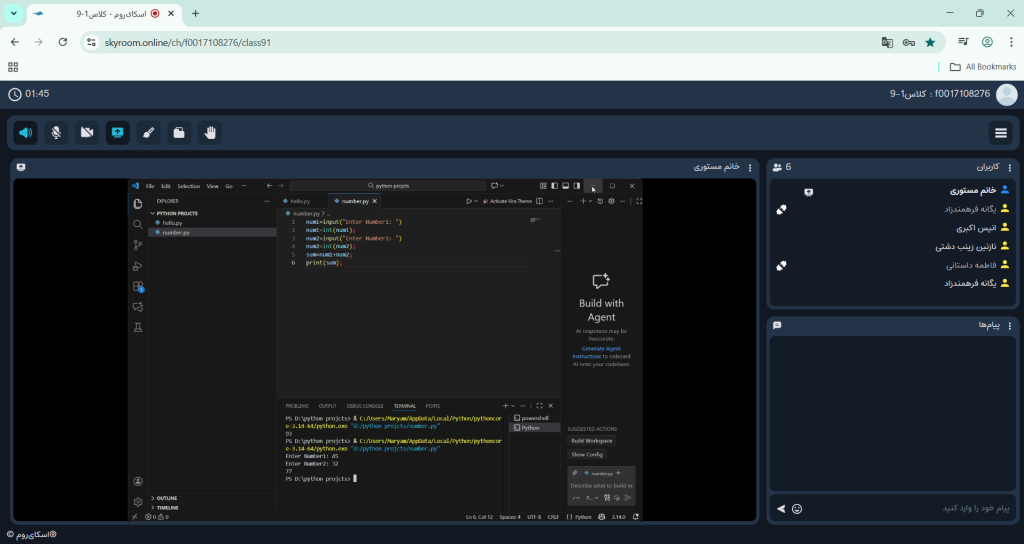Image resolution: width=1024 pixels, height=544 pixels.
Task: Click the screen share icon
Action: click(118, 132)
